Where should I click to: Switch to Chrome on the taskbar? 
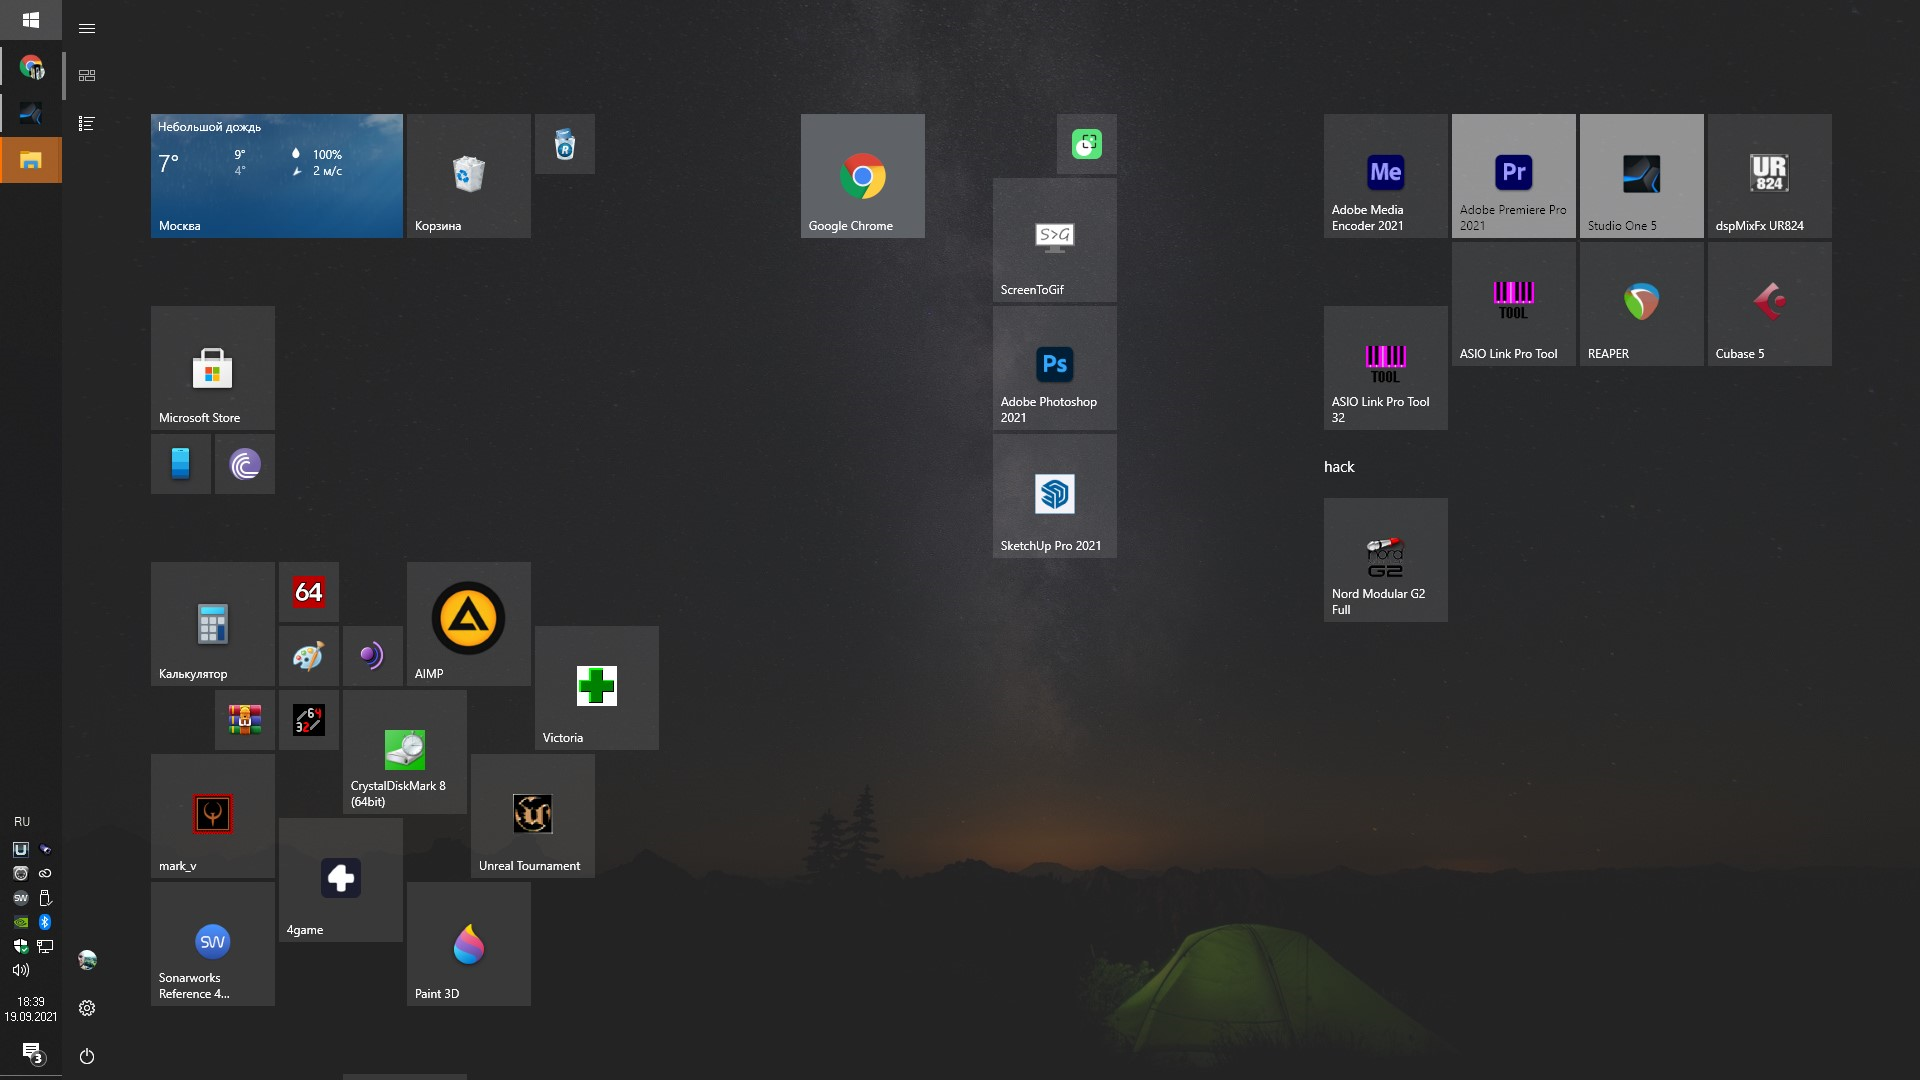[31, 68]
